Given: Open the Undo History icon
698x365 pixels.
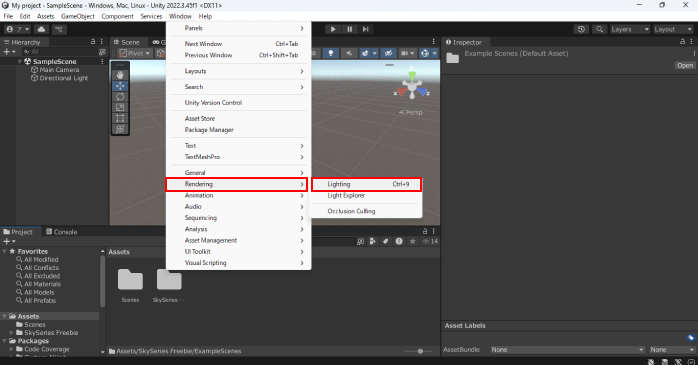Looking at the screenshot, I should (x=581, y=29).
